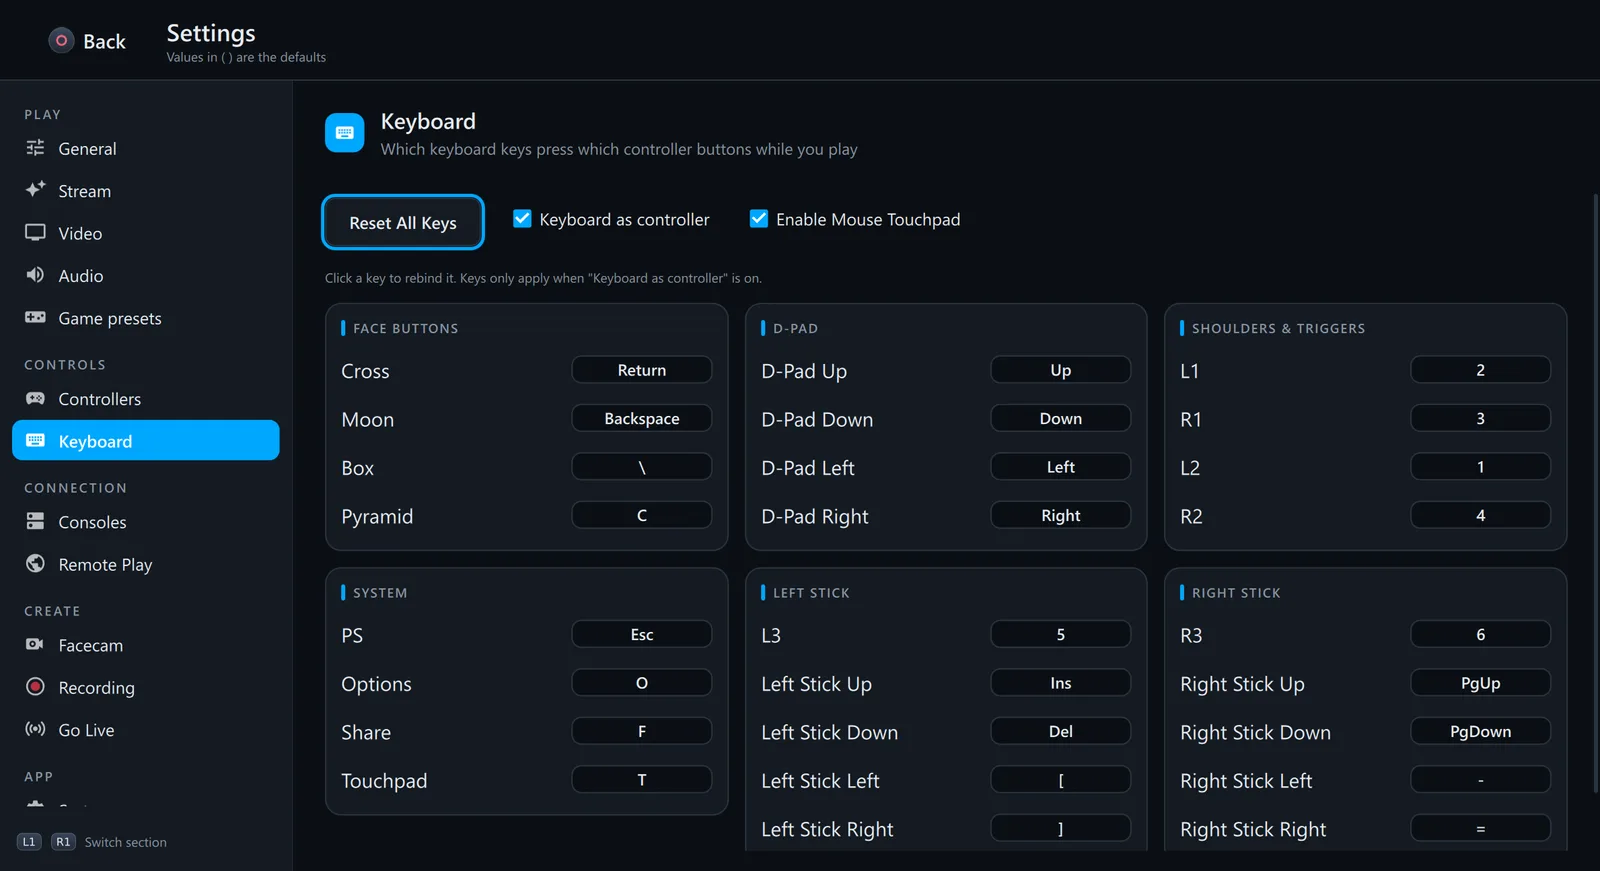Click the General sliders icon in sidebar
Screen dimensions: 1600x871
click(x=35, y=148)
